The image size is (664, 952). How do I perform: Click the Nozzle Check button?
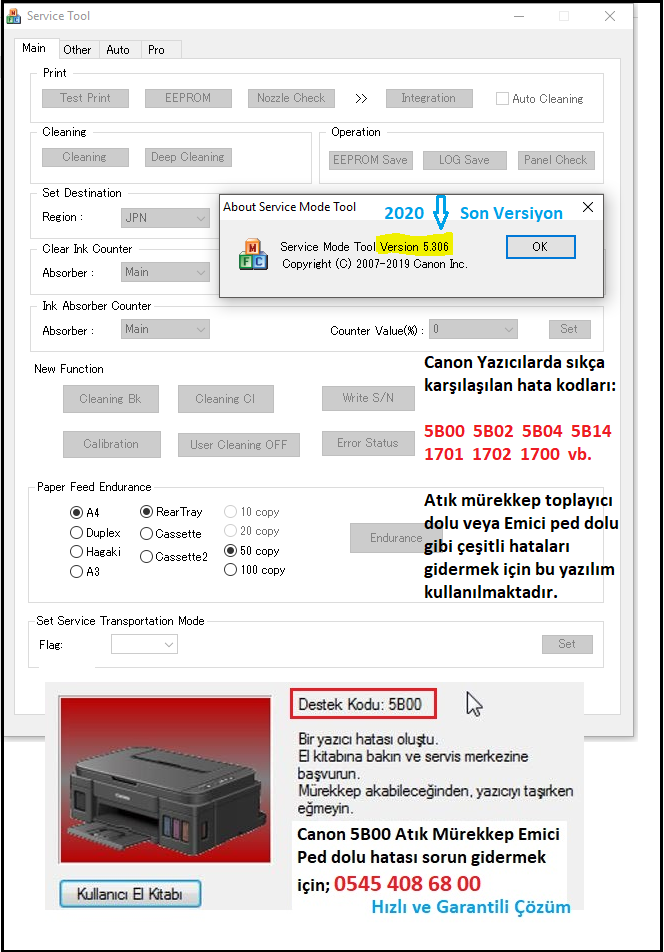[x=291, y=98]
